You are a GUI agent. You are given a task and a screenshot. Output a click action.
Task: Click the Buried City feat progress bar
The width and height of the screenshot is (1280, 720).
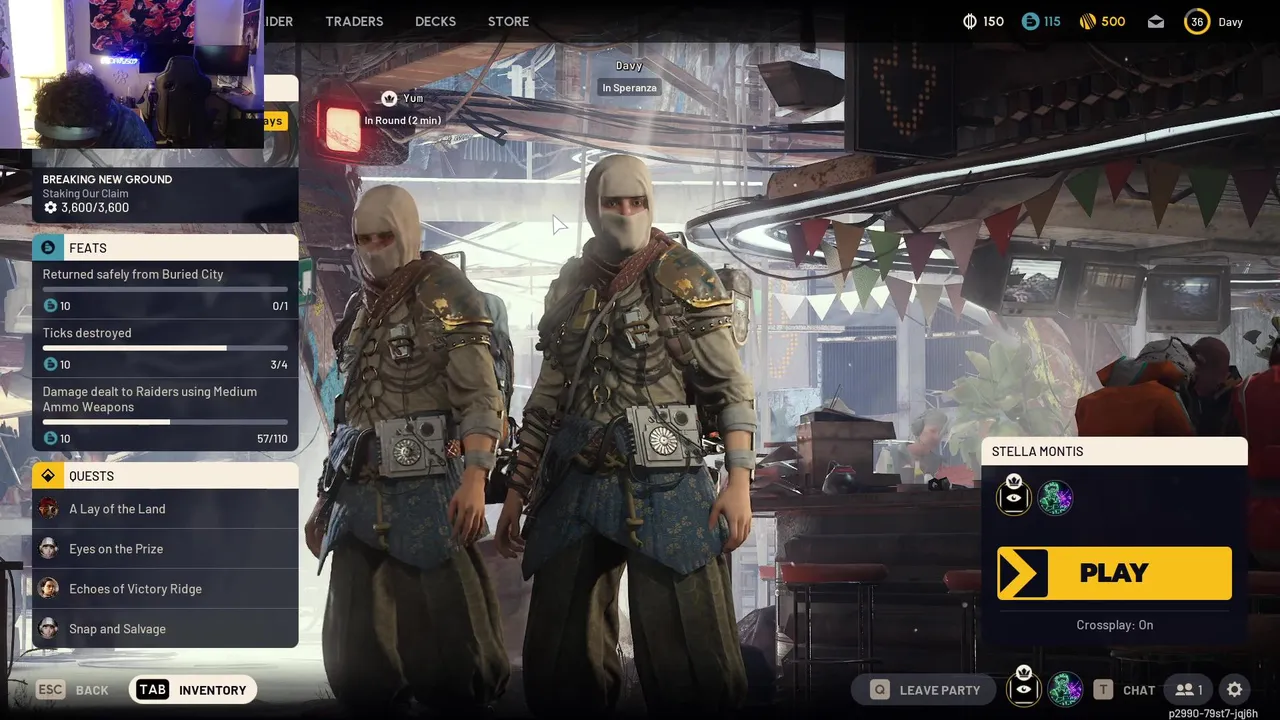click(x=165, y=289)
